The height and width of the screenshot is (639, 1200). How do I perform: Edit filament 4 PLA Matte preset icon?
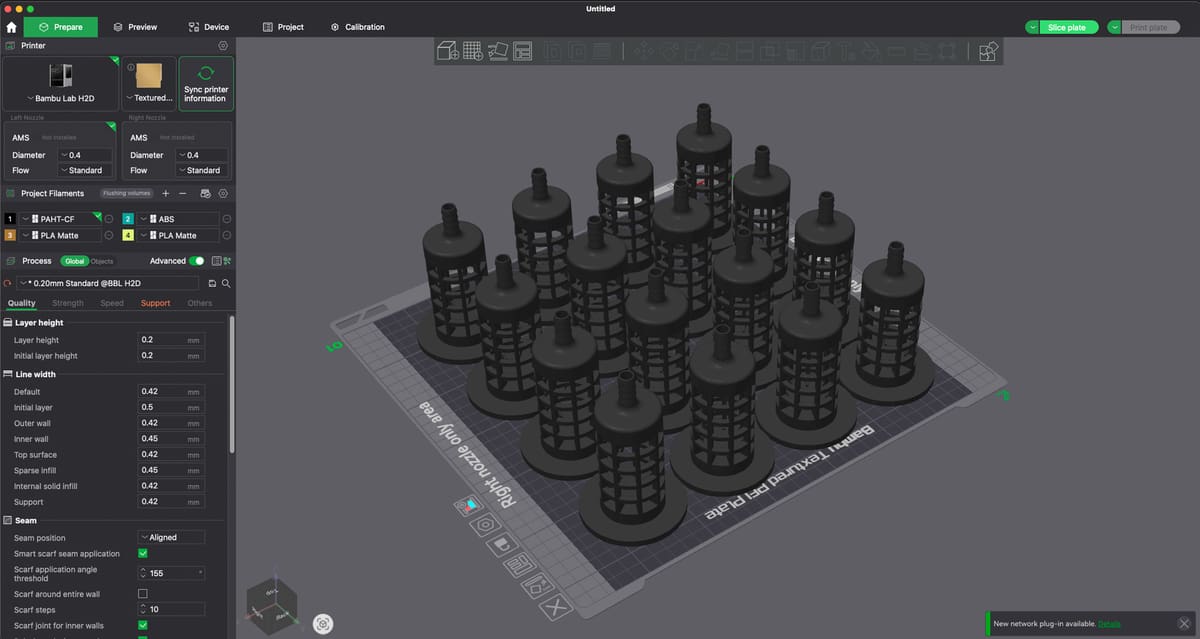tap(227, 235)
